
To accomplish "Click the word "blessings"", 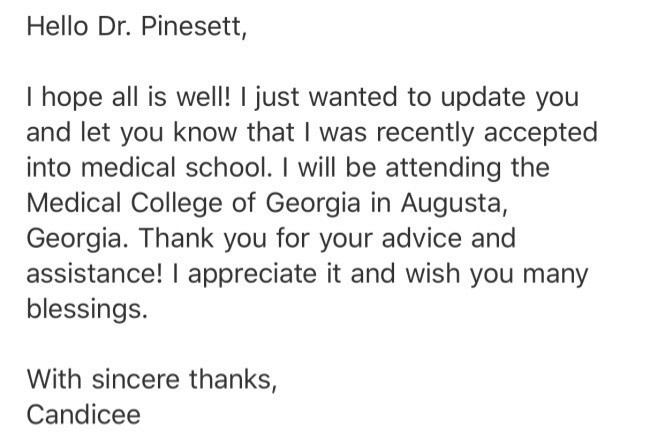I will [86, 309].
